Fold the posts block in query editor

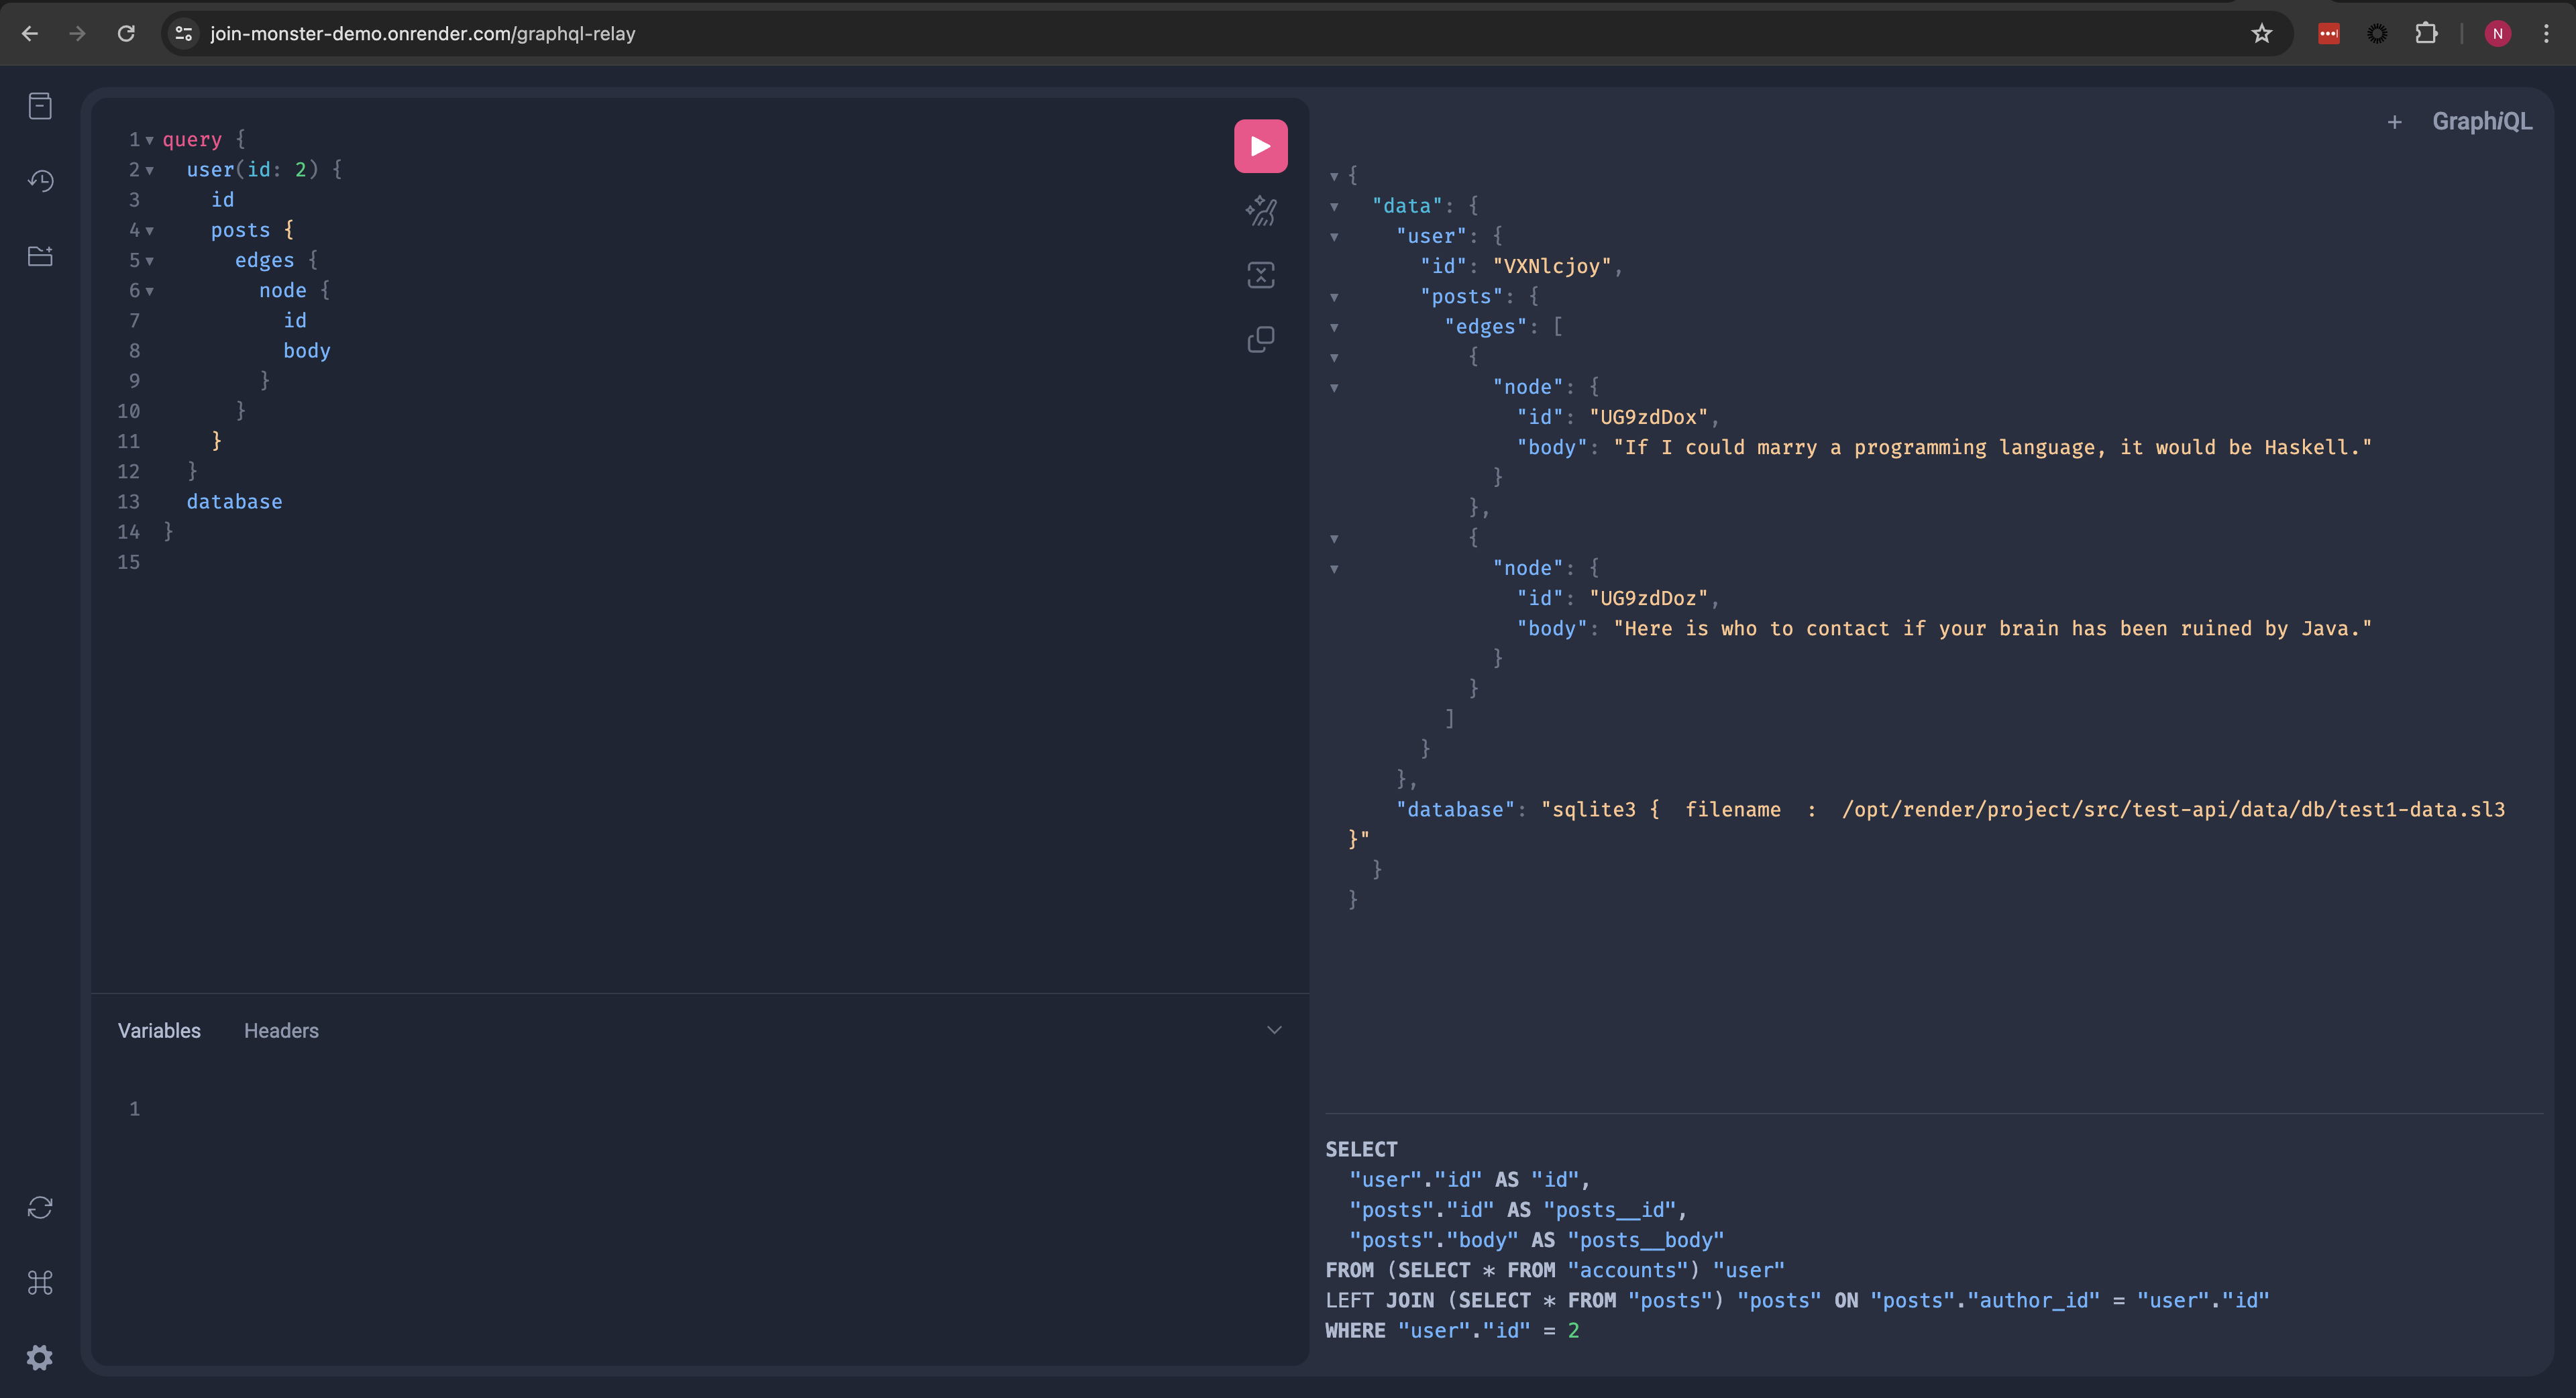[150, 231]
